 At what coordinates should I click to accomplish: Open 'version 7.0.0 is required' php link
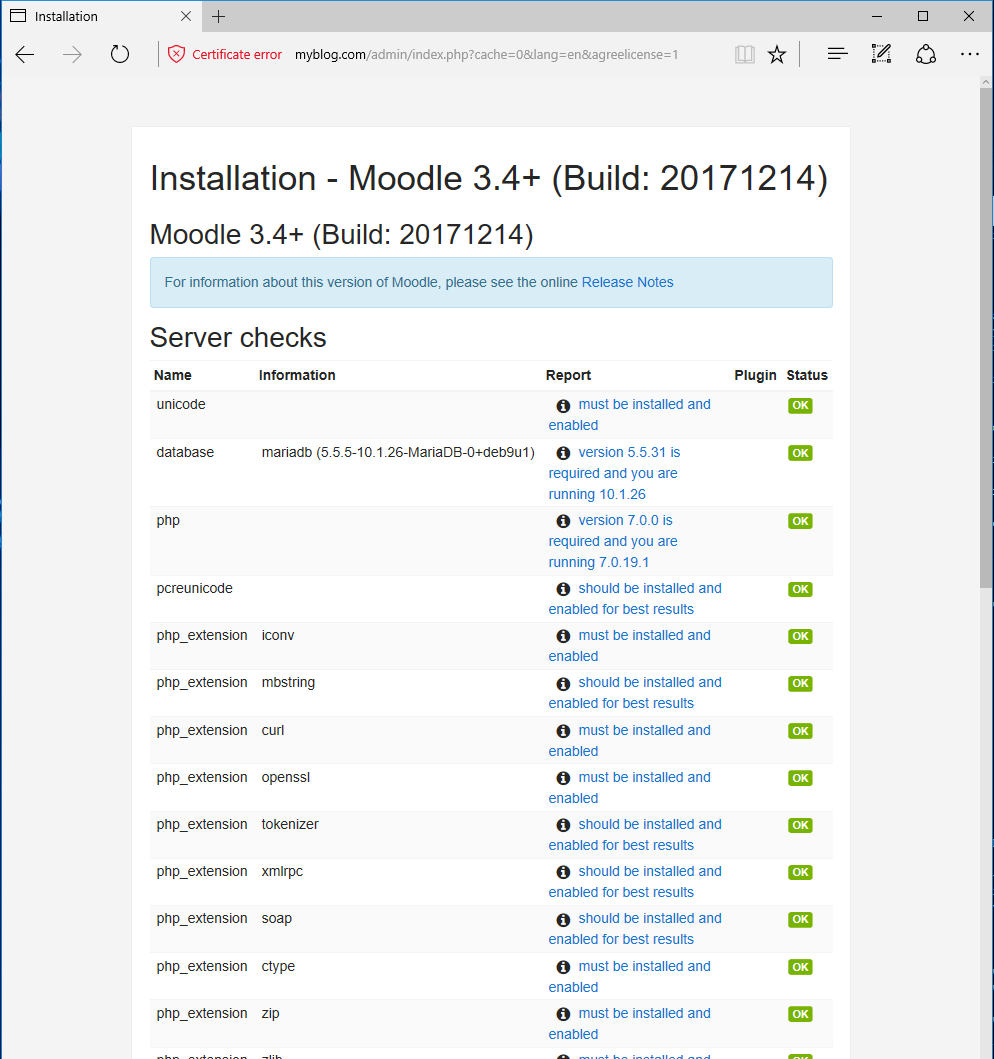[612, 541]
